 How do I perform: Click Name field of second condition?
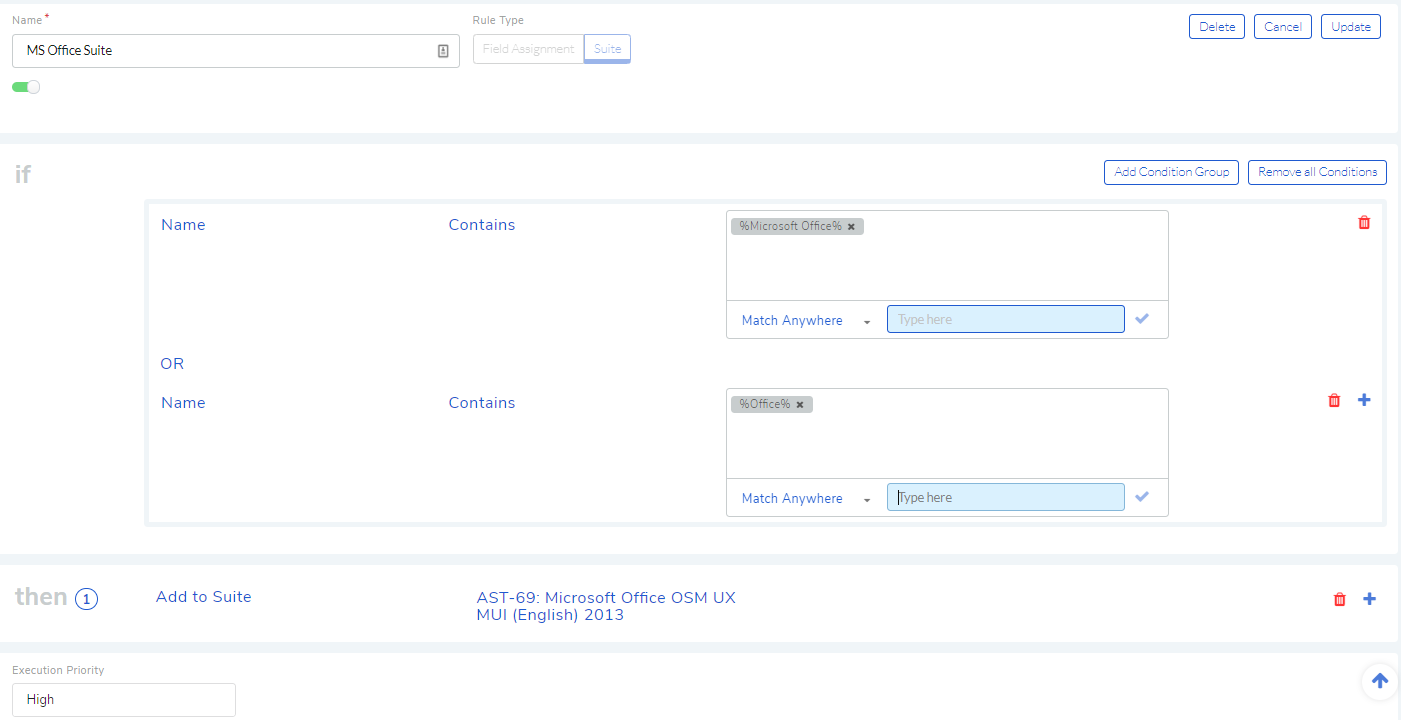pyautogui.click(x=183, y=403)
